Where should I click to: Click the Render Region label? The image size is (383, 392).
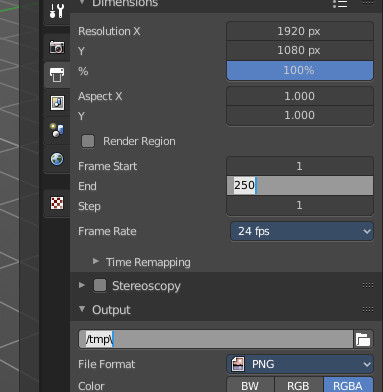(x=139, y=141)
